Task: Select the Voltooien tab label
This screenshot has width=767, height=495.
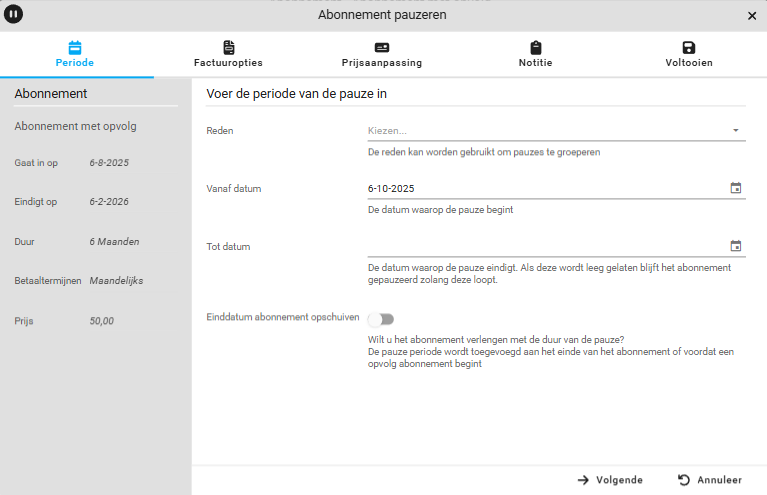Action: click(x=689, y=62)
